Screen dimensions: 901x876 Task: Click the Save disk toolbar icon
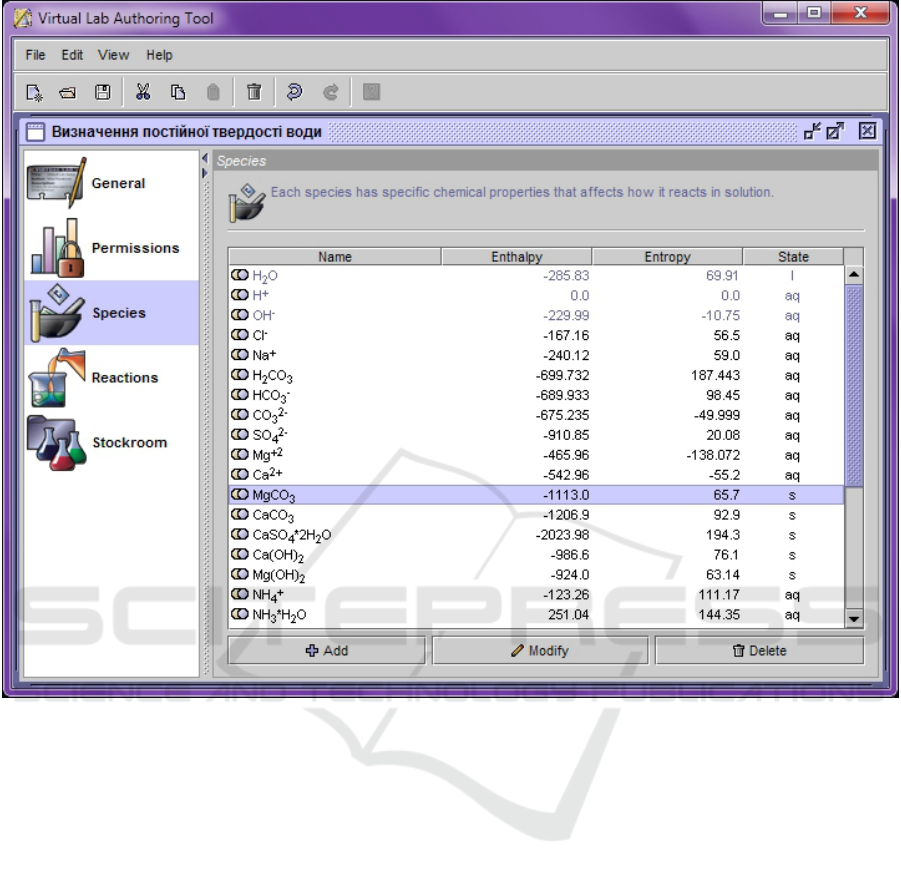[x=102, y=93]
